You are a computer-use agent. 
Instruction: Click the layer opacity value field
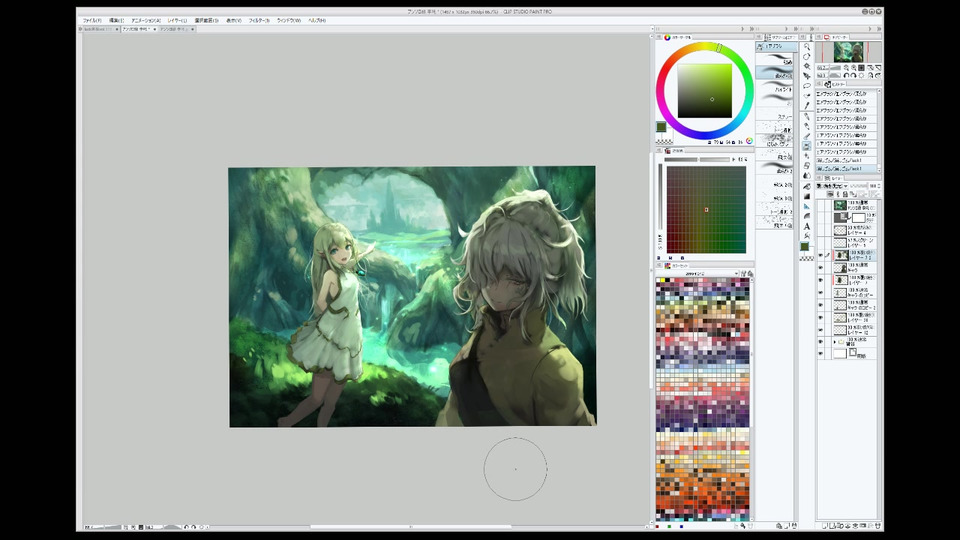tap(873, 186)
